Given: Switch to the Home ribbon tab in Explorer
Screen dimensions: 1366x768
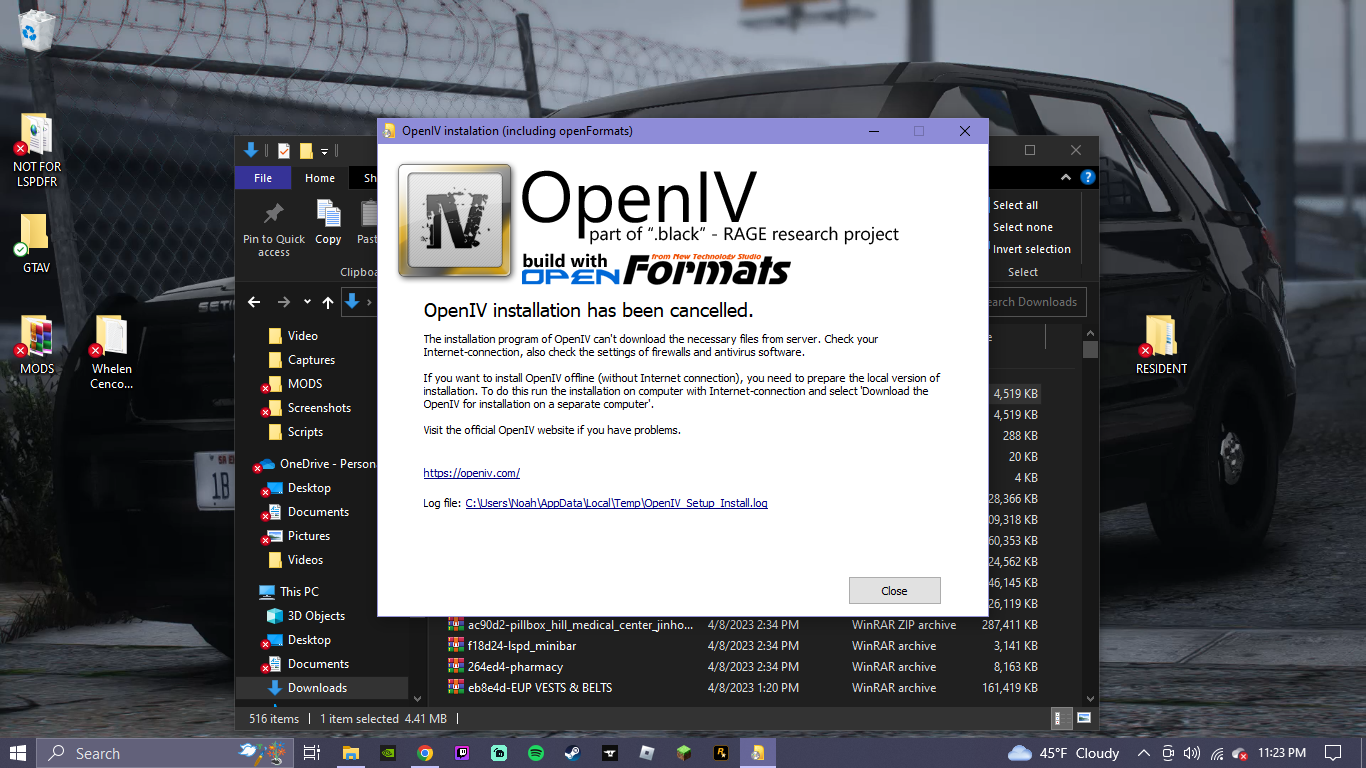Looking at the screenshot, I should coord(320,178).
